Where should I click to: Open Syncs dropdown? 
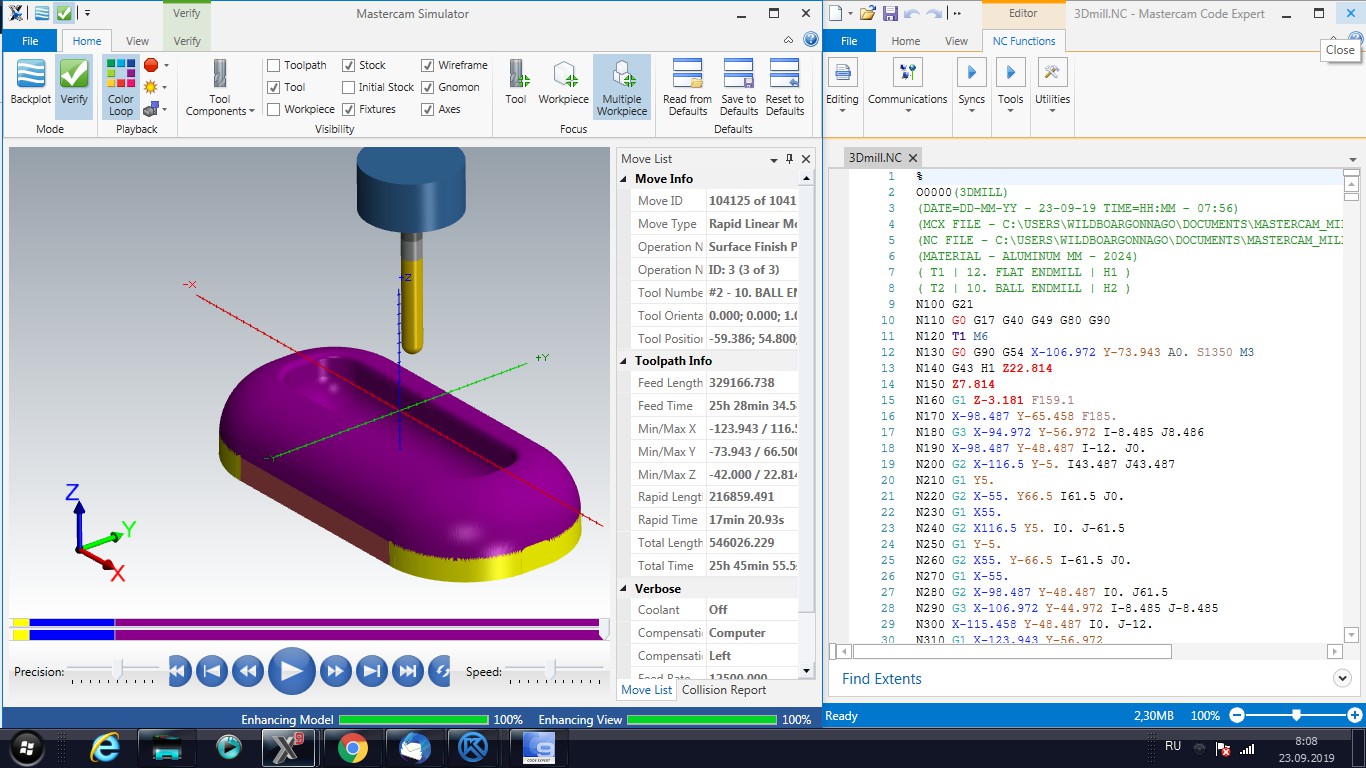pos(971,87)
